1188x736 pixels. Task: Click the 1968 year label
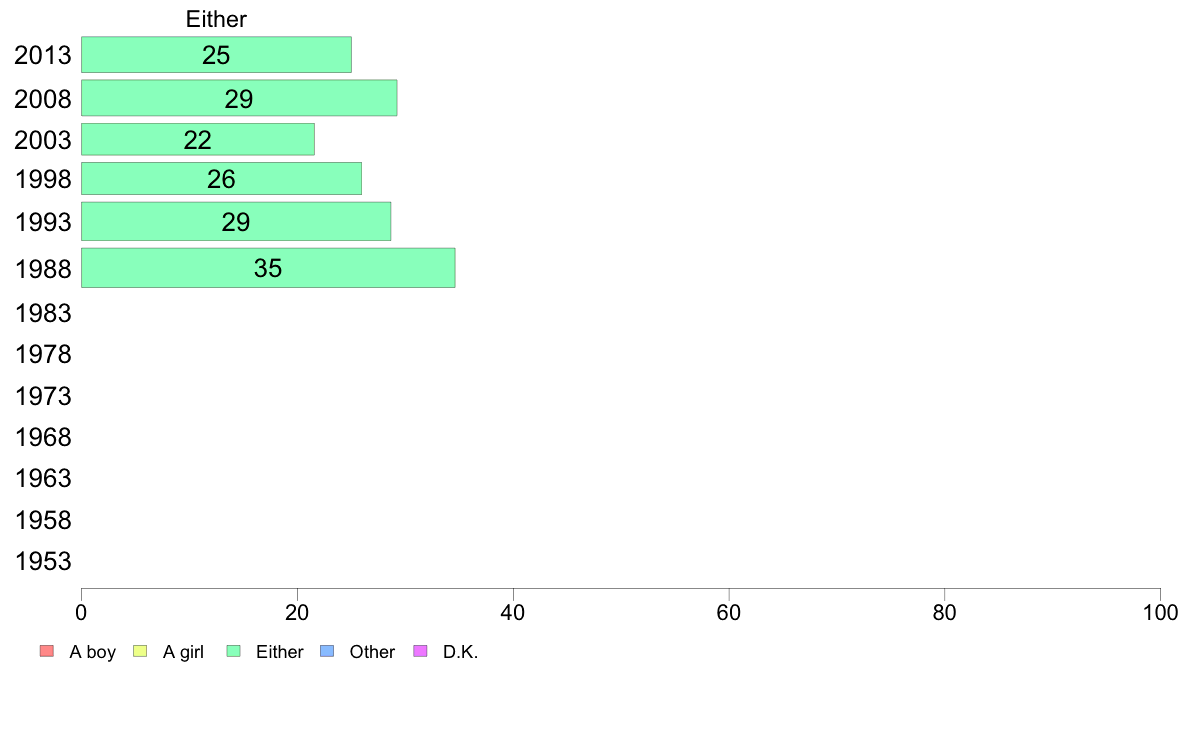pos(43,437)
